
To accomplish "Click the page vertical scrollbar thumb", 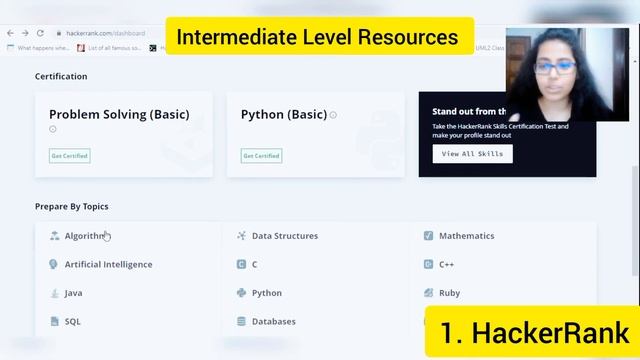I will pos(635,220).
